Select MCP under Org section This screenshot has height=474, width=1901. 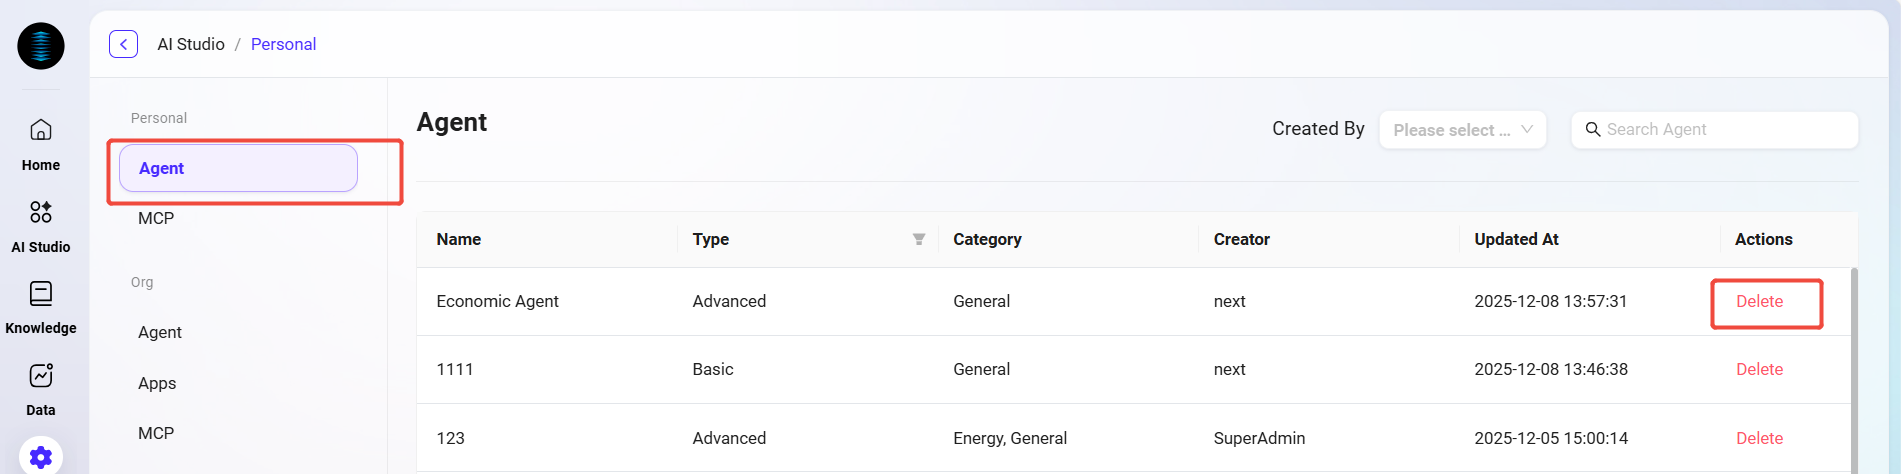tap(156, 433)
